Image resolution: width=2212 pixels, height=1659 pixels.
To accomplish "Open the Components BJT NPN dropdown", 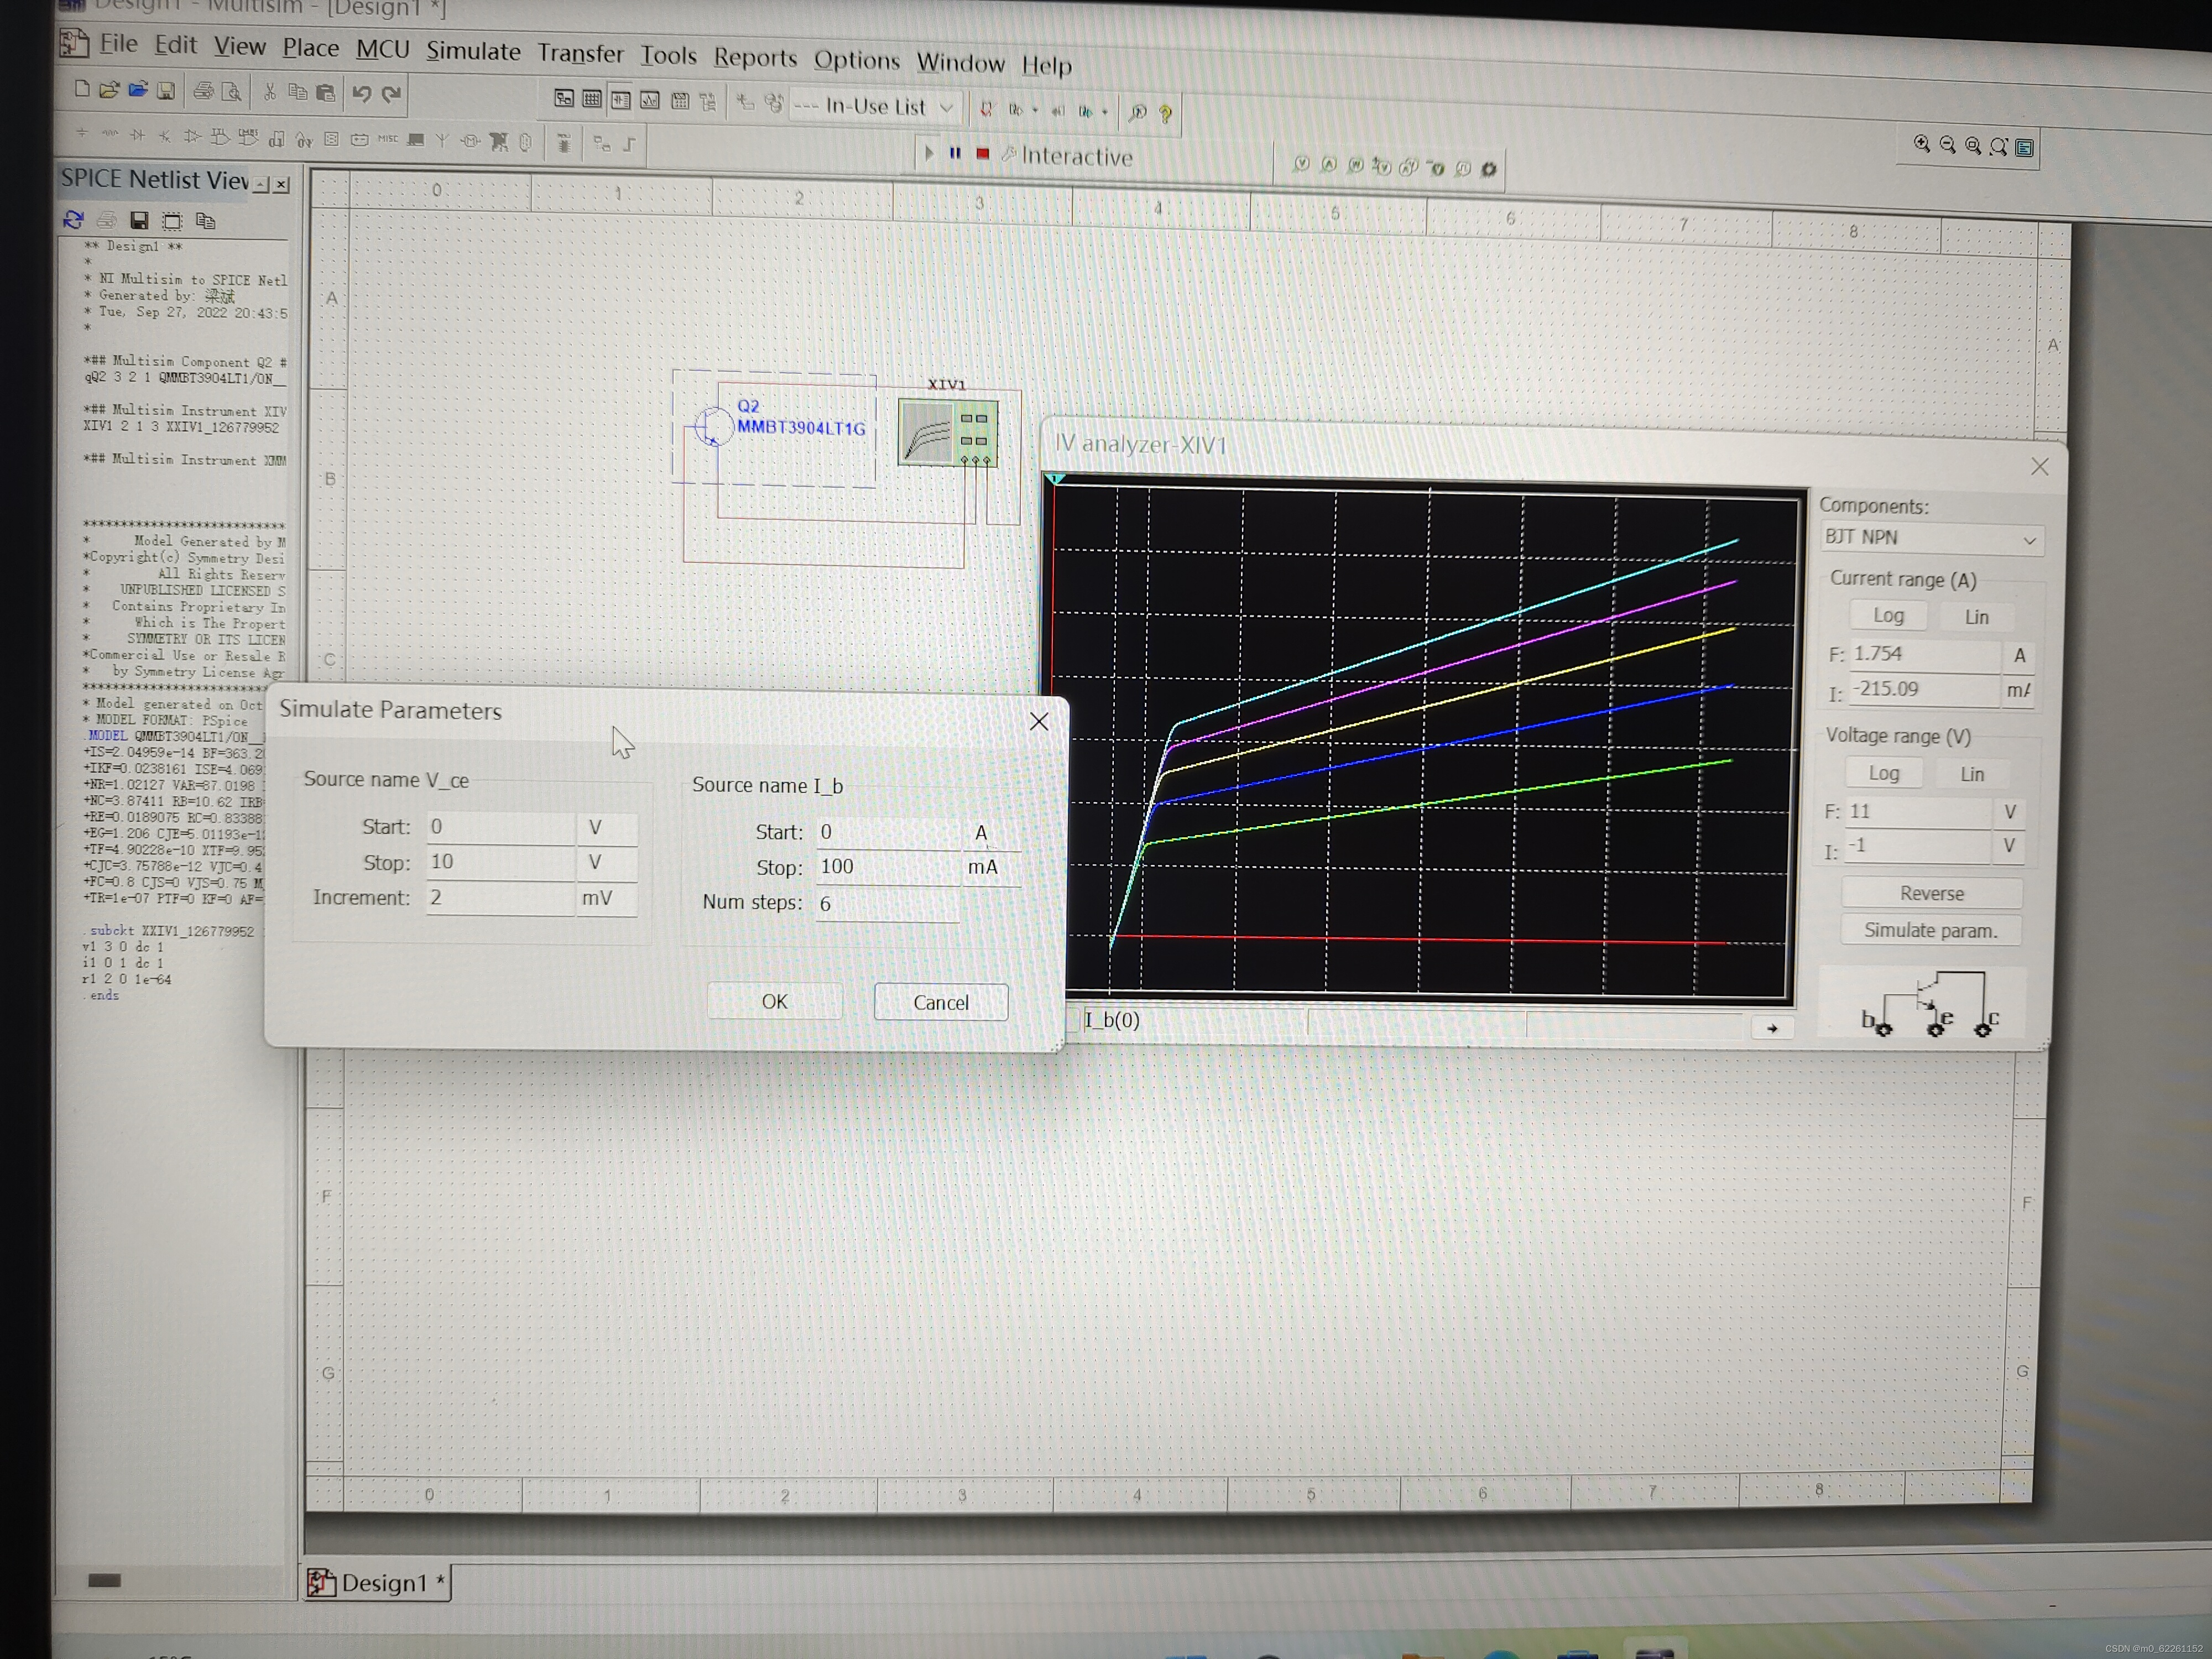I will (x=1932, y=538).
